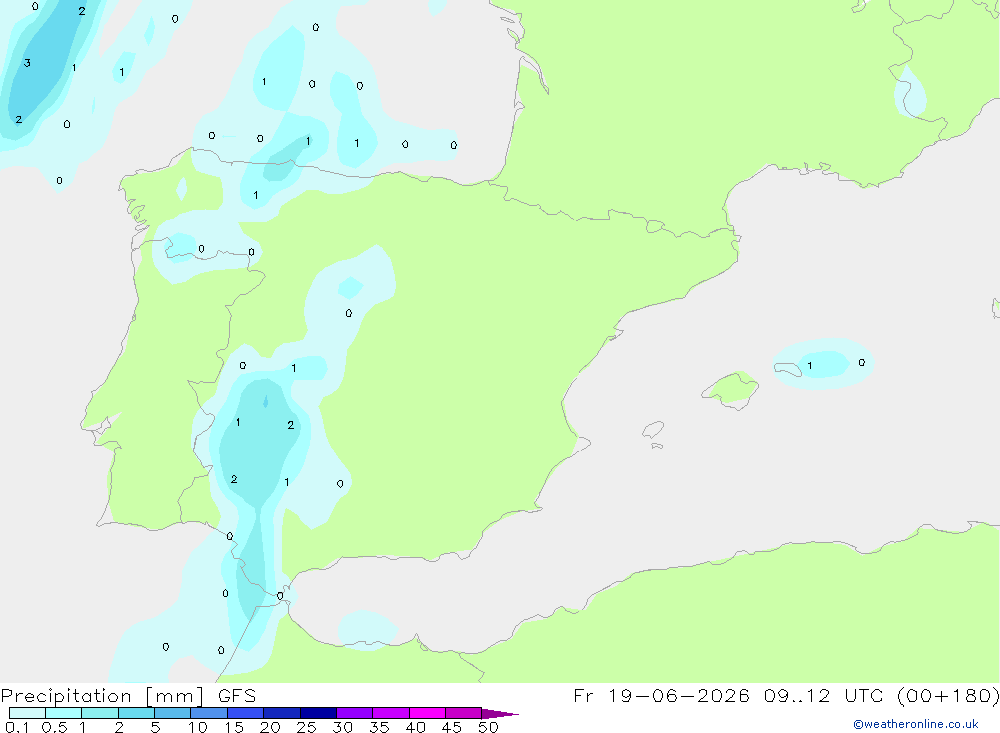Click the '1' value over the Balearic Islands

click(x=809, y=366)
